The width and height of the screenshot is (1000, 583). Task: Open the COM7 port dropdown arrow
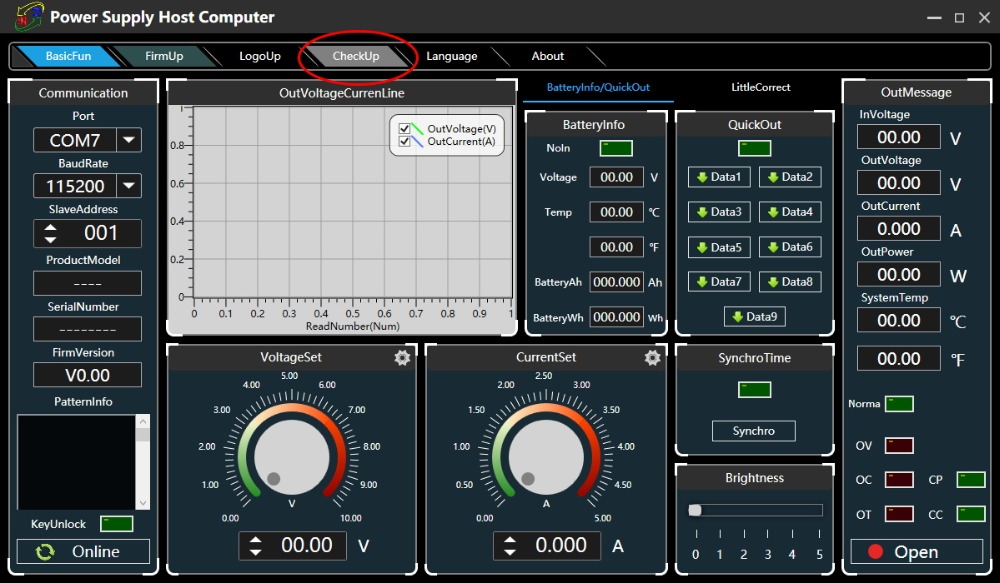pos(129,140)
